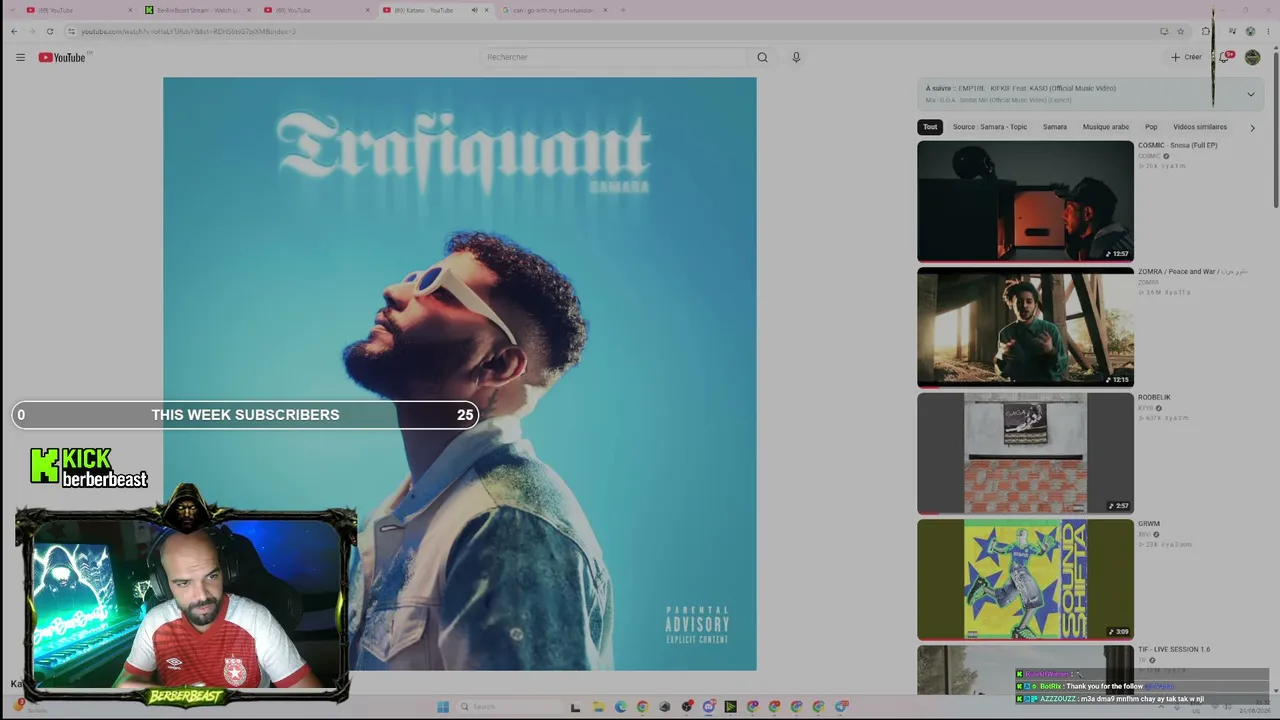
Task: Switch to the Katano - YouTube tab
Action: [x=436, y=10]
